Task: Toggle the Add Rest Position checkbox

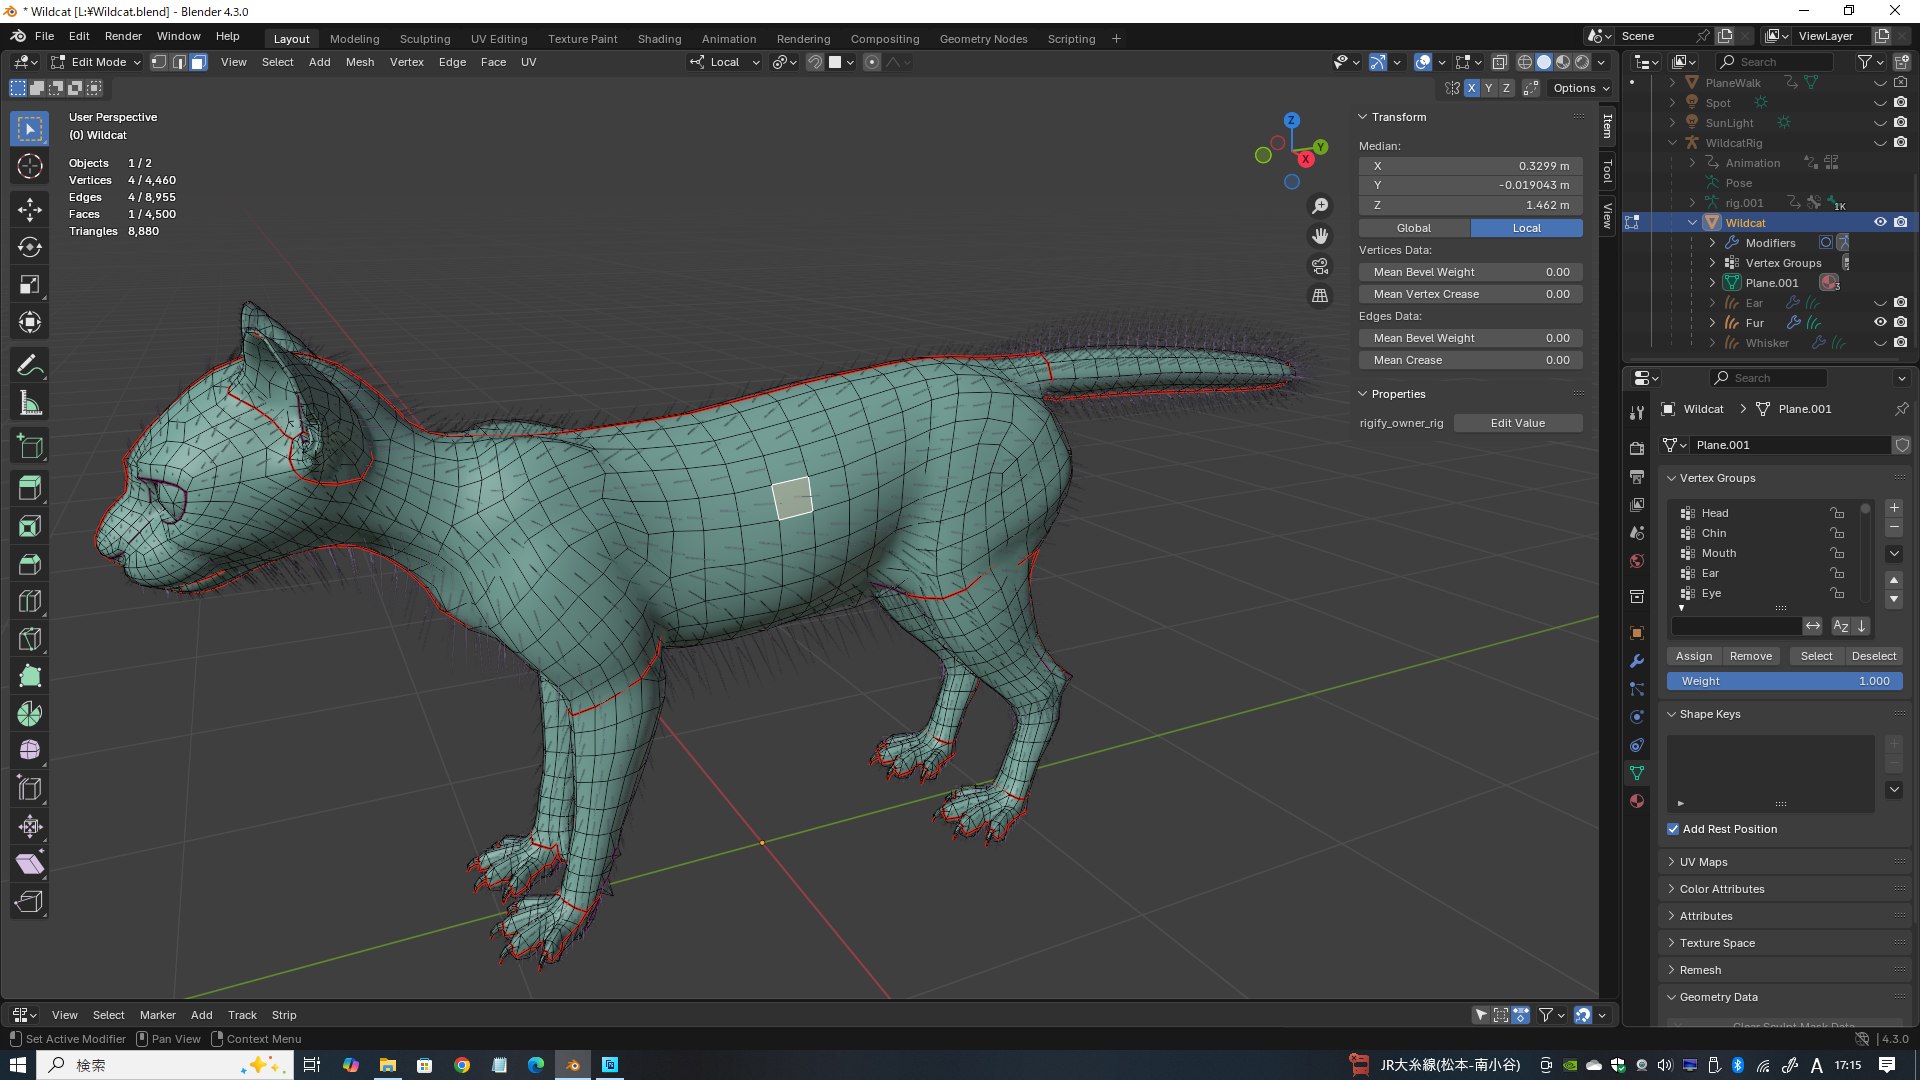Action: click(x=1673, y=829)
